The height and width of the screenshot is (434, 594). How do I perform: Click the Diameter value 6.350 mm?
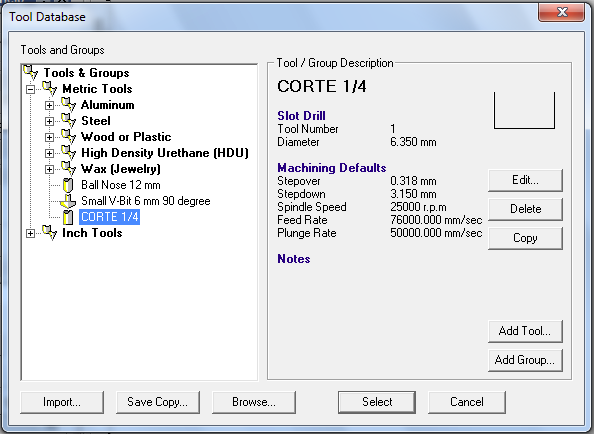(x=413, y=142)
